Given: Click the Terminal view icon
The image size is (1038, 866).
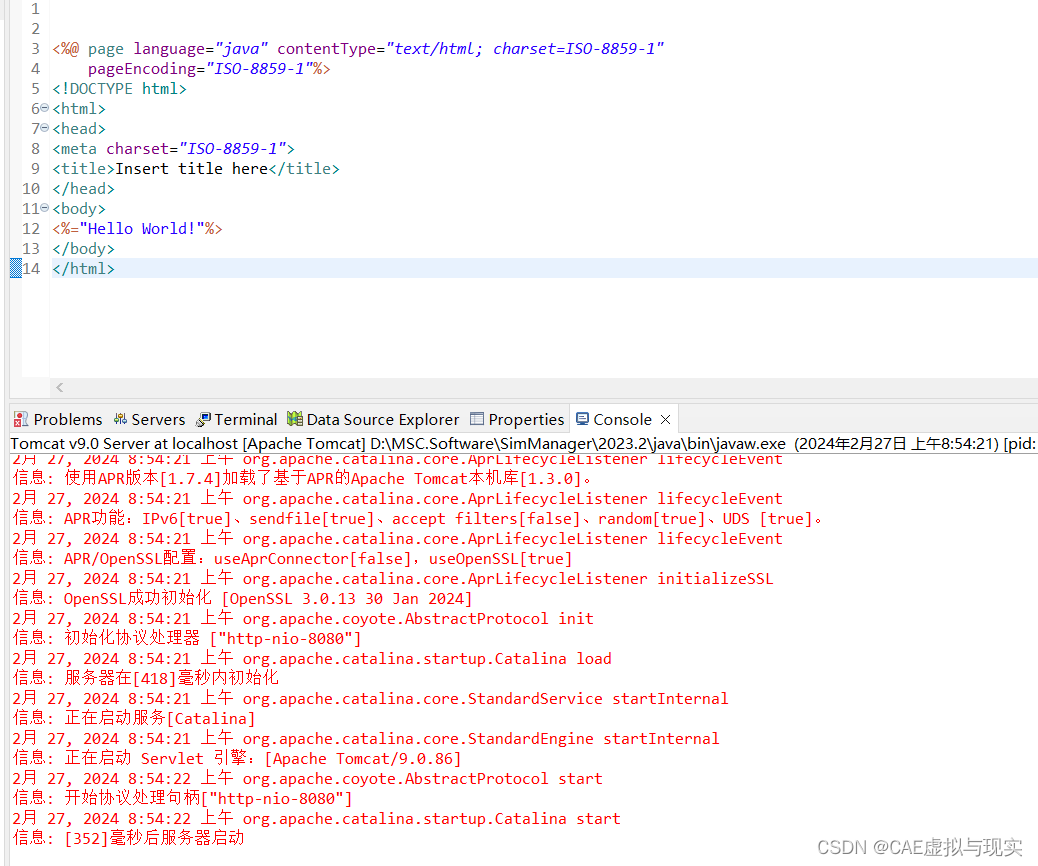Looking at the screenshot, I should [204, 419].
